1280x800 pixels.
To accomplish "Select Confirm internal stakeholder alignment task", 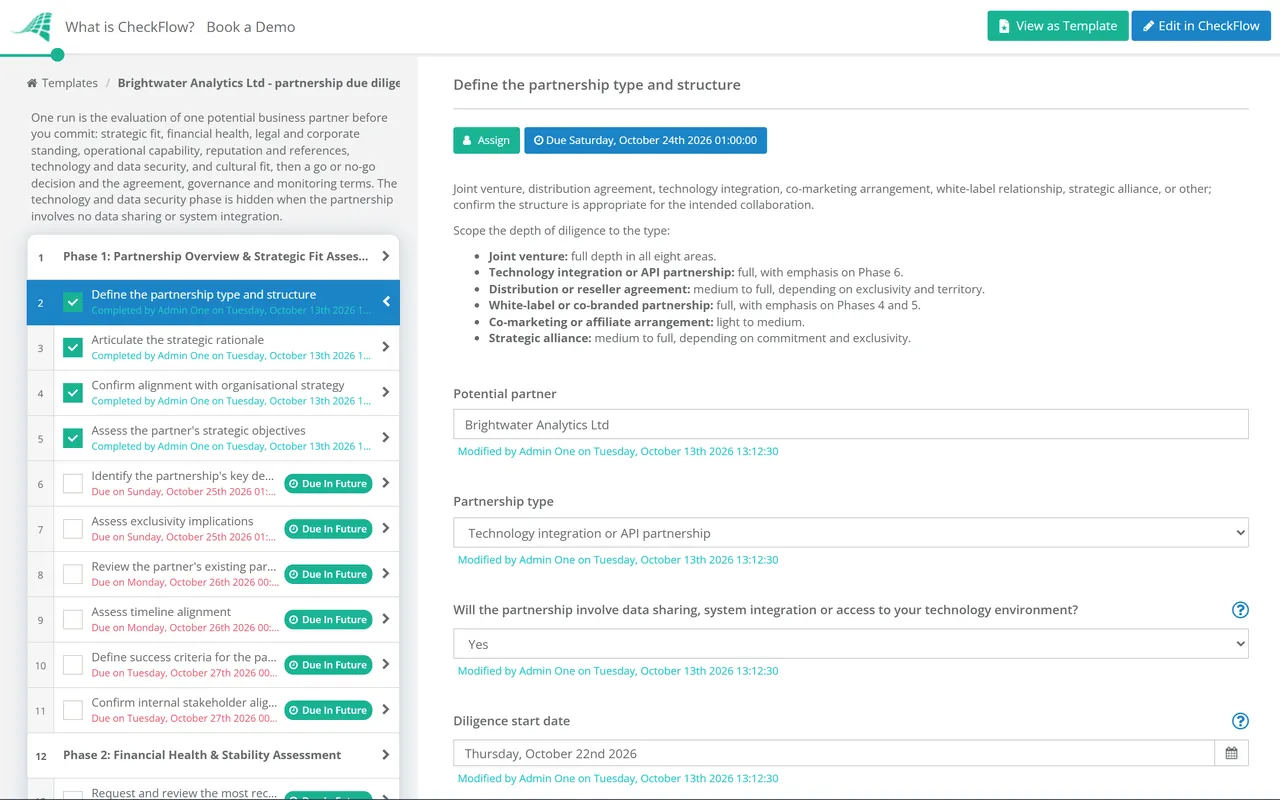I will (184, 703).
